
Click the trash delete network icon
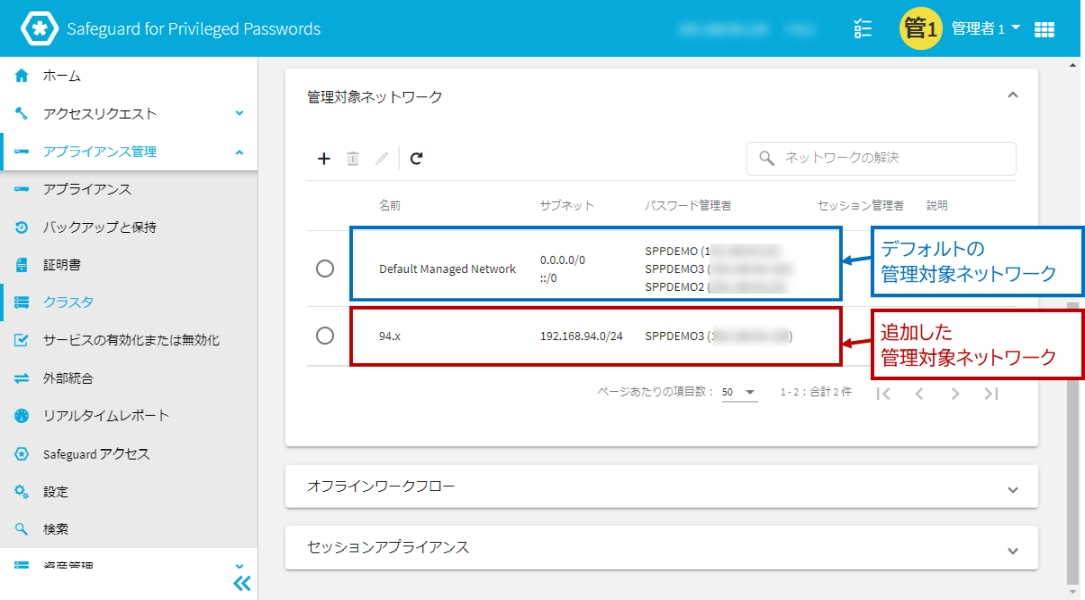353,158
